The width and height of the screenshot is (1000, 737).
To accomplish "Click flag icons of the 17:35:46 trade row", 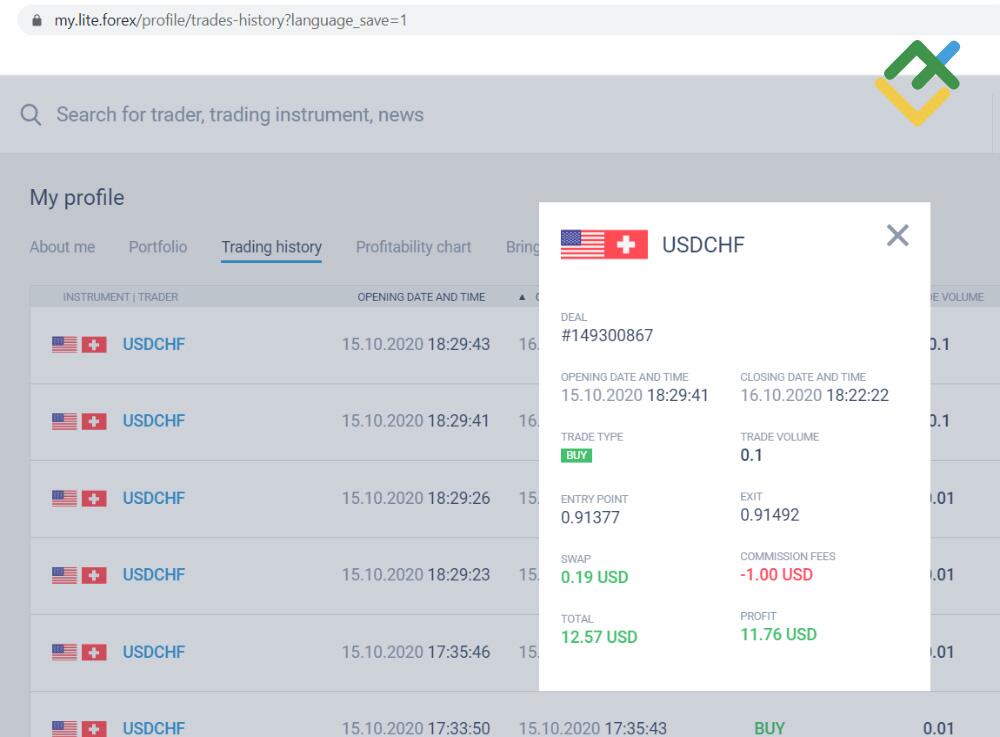I will click(x=79, y=652).
